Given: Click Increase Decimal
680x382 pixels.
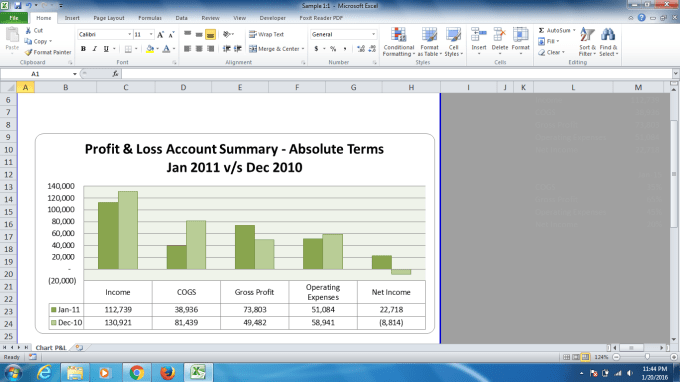Looking at the screenshot, I should (361, 49).
